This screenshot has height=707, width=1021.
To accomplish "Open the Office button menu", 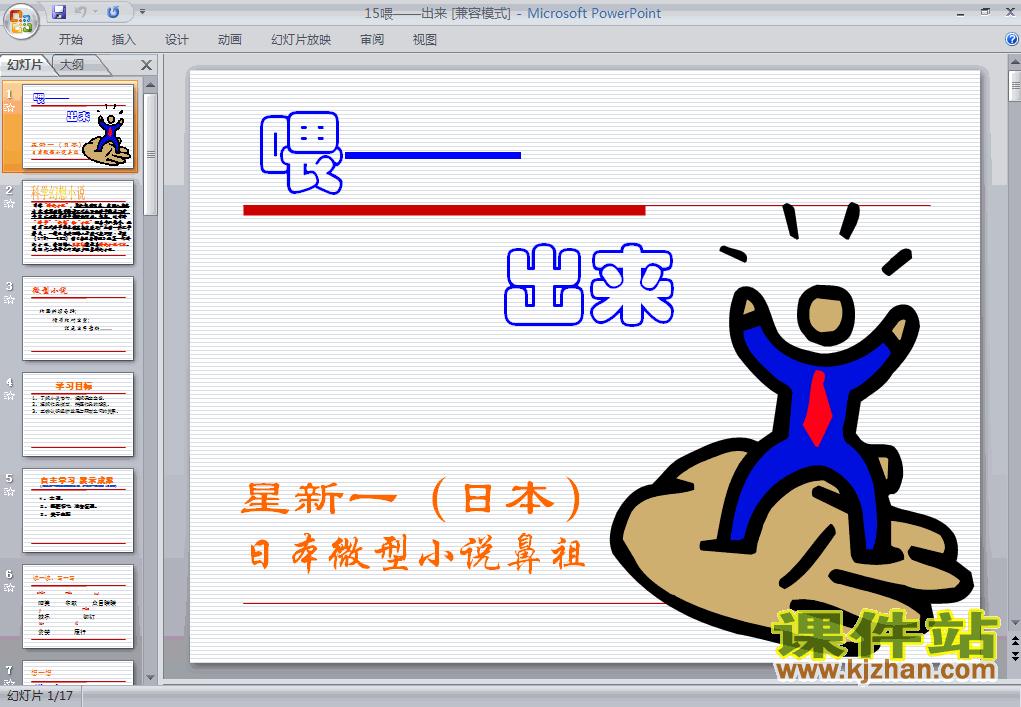I will [21, 21].
